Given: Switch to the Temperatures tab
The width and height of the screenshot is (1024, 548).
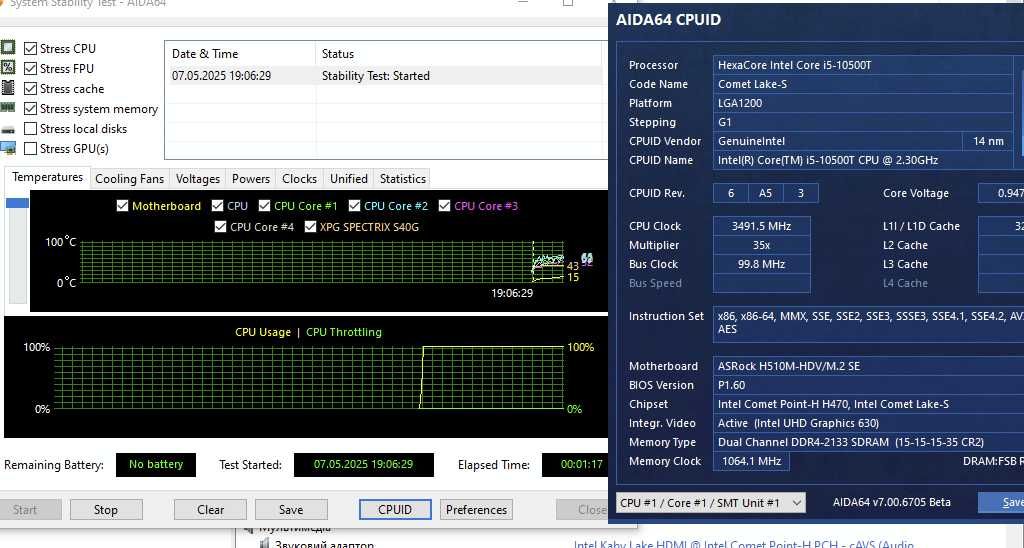Looking at the screenshot, I should click(48, 178).
